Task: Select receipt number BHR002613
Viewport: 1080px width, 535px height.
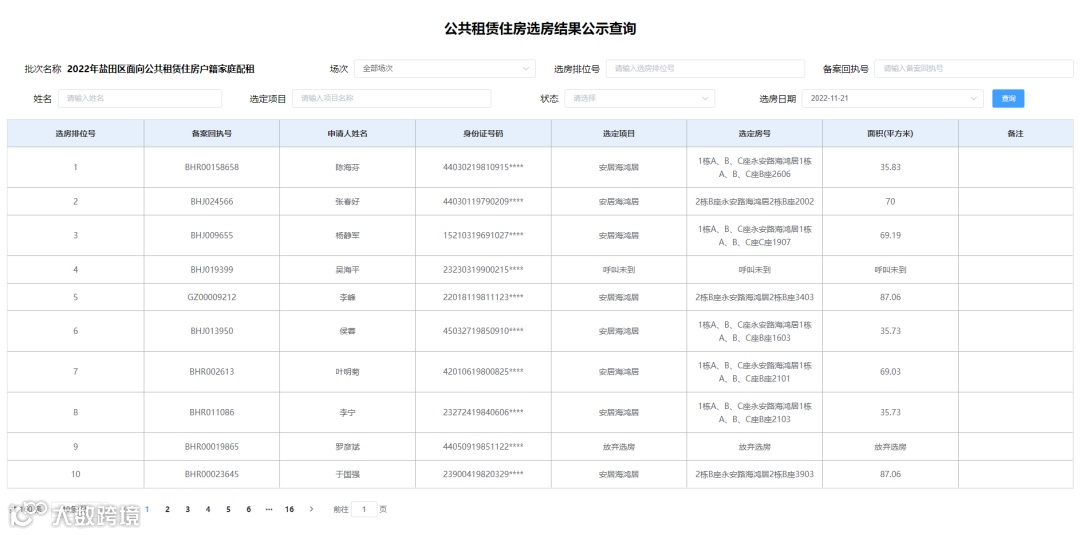Action: coord(211,372)
